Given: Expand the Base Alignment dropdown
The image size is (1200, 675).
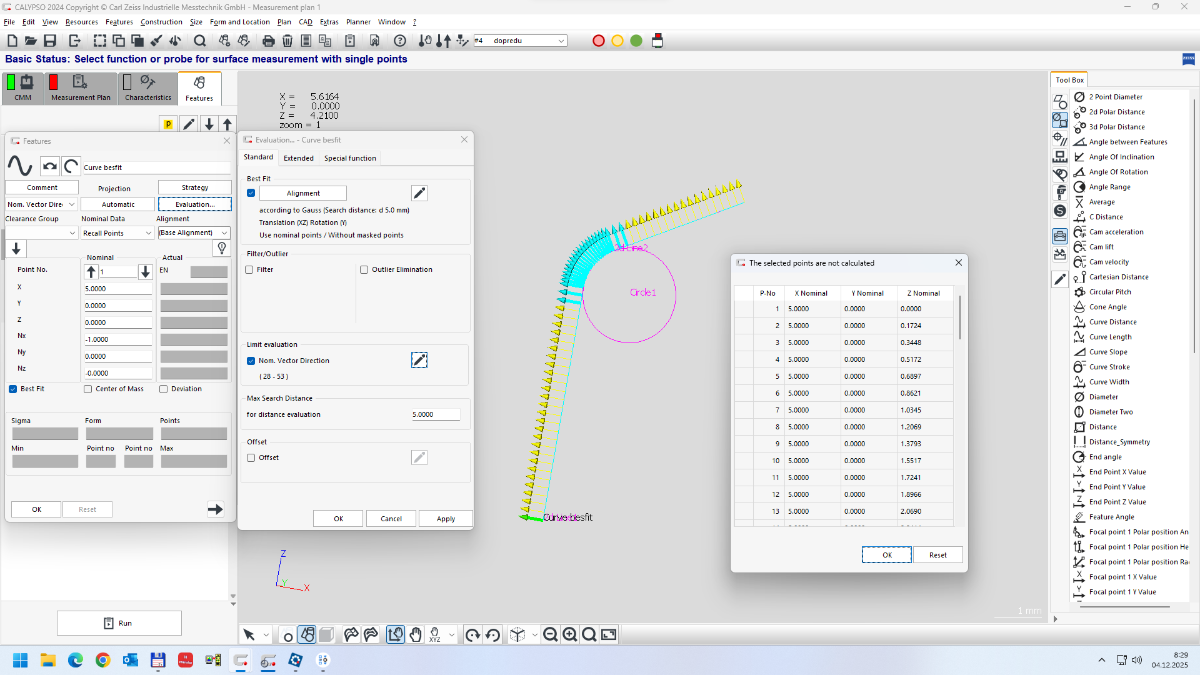Looking at the screenshot, I should pyautogui.click(x=194, y=233).
